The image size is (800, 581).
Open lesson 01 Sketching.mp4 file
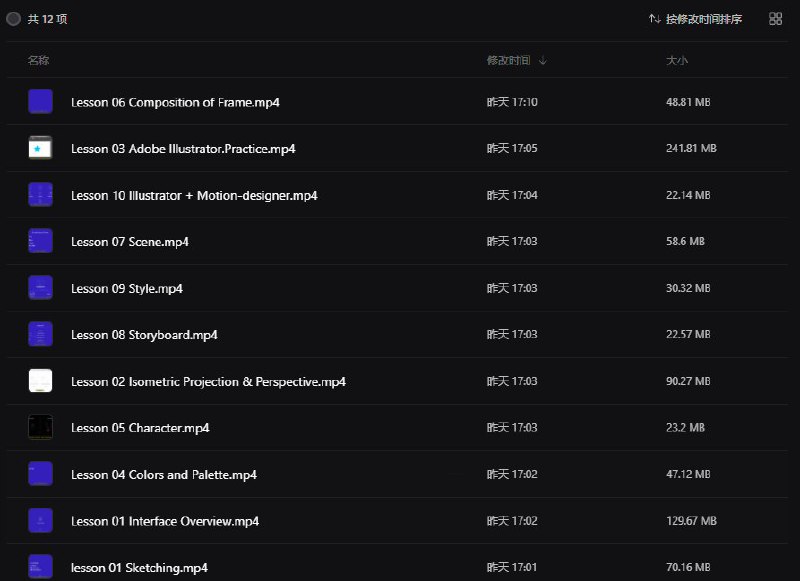139,568
